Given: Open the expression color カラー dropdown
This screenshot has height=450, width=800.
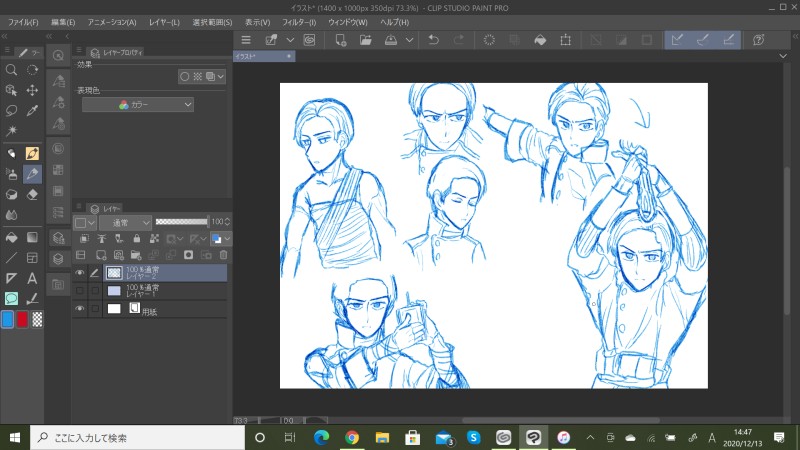Looking at the screenshot, I should tap(138, 104).
